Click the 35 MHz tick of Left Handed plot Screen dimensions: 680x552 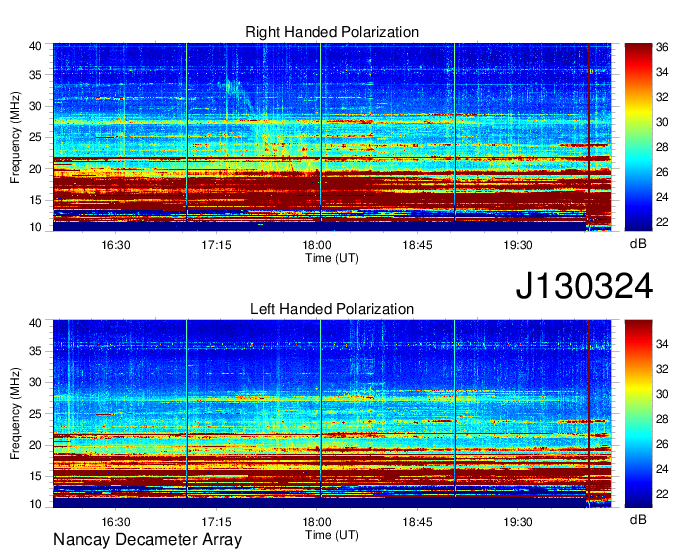pyautogui.click(x=35, y=351)
